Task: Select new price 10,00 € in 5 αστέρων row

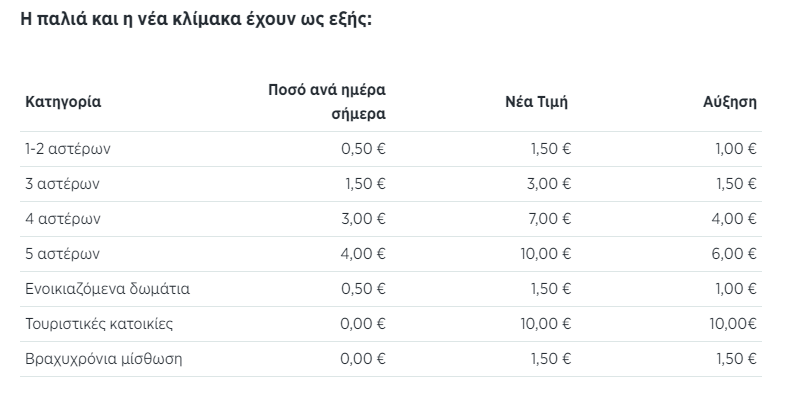Action: click(546, 253)
